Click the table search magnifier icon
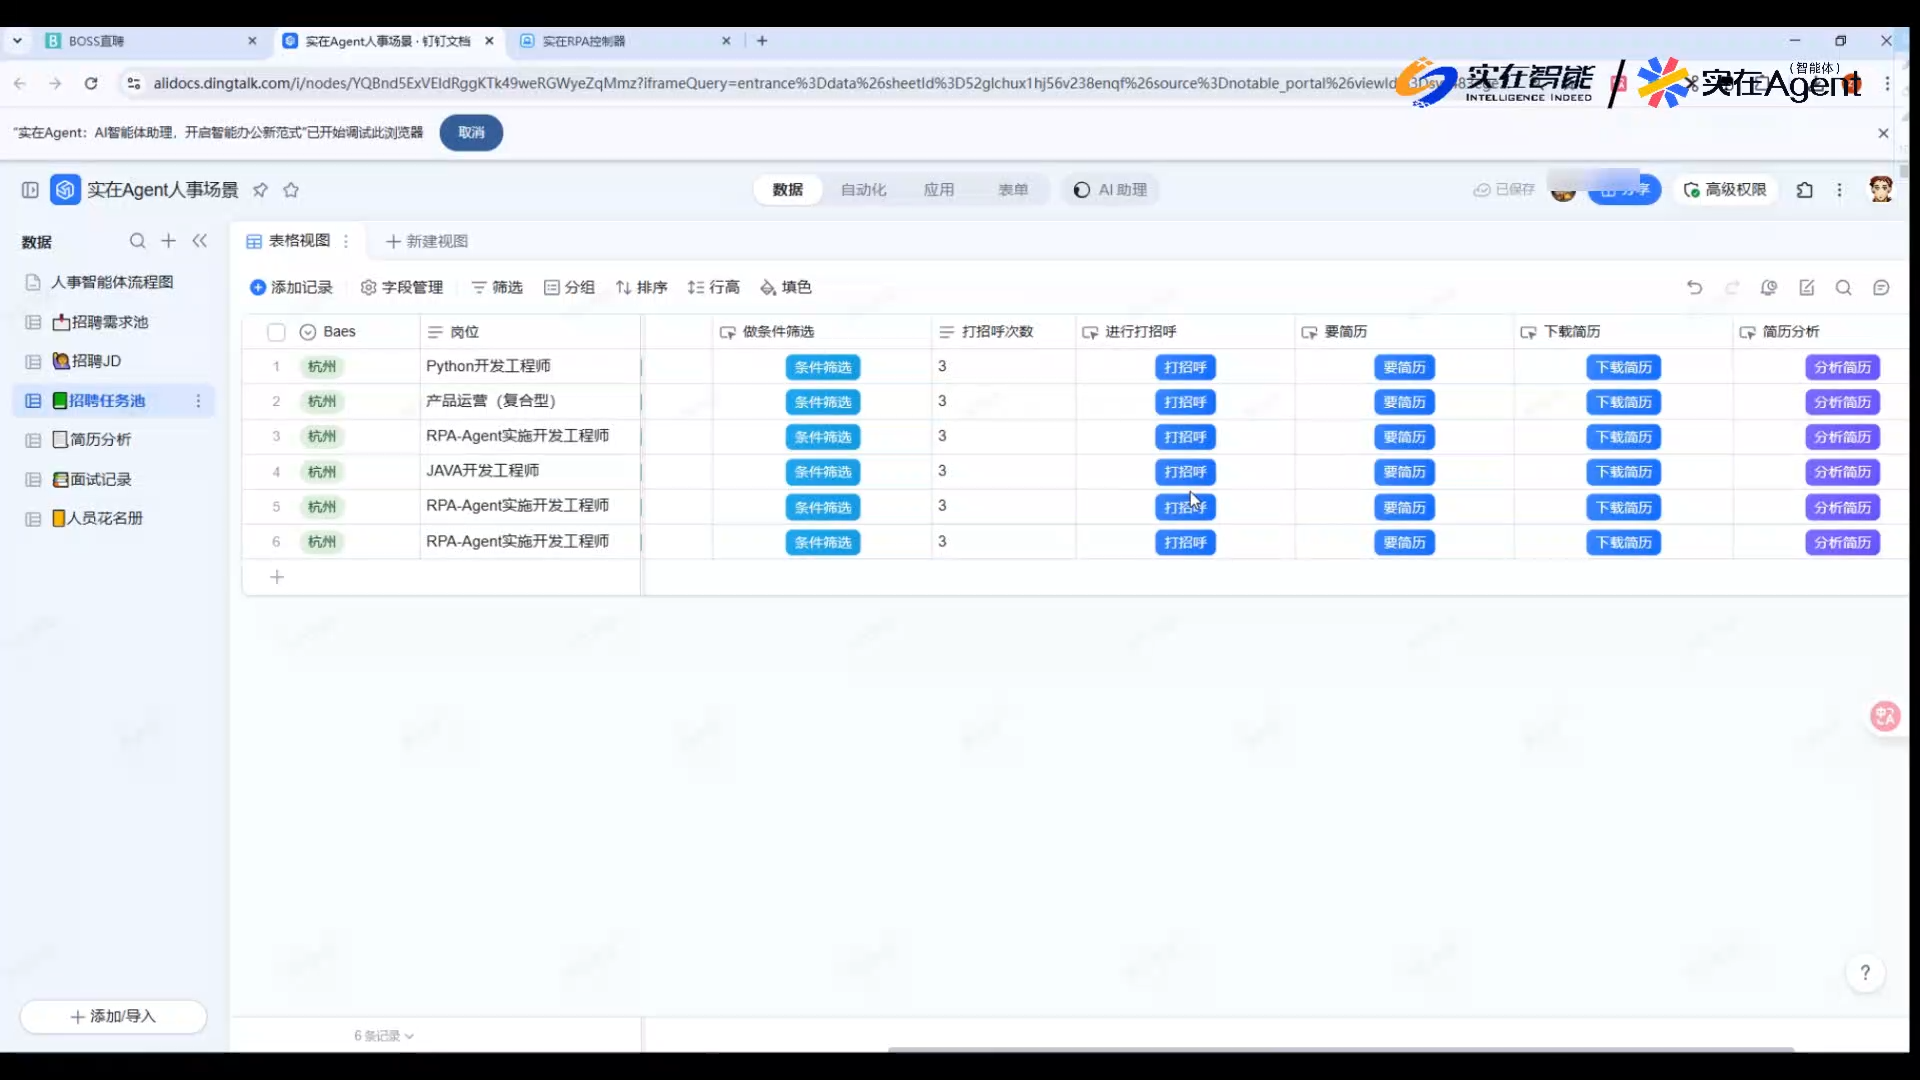Screen dimensions: 1920x1080 (1843, 288)
